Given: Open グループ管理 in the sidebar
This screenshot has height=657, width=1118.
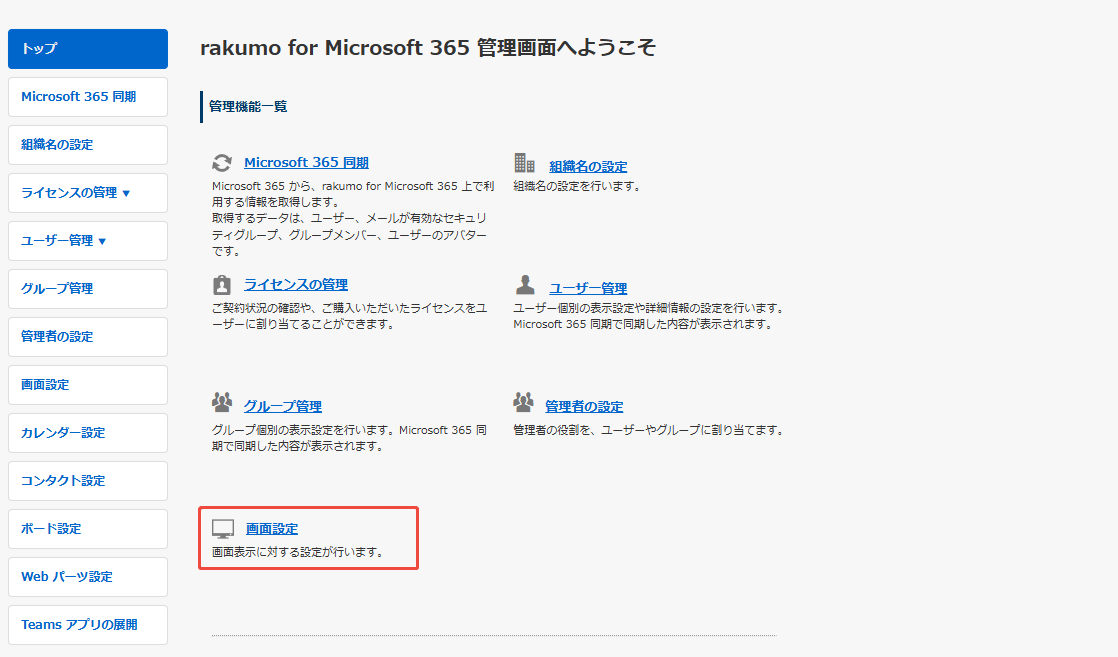Looking at the screenshot, I should coord(88,289).
